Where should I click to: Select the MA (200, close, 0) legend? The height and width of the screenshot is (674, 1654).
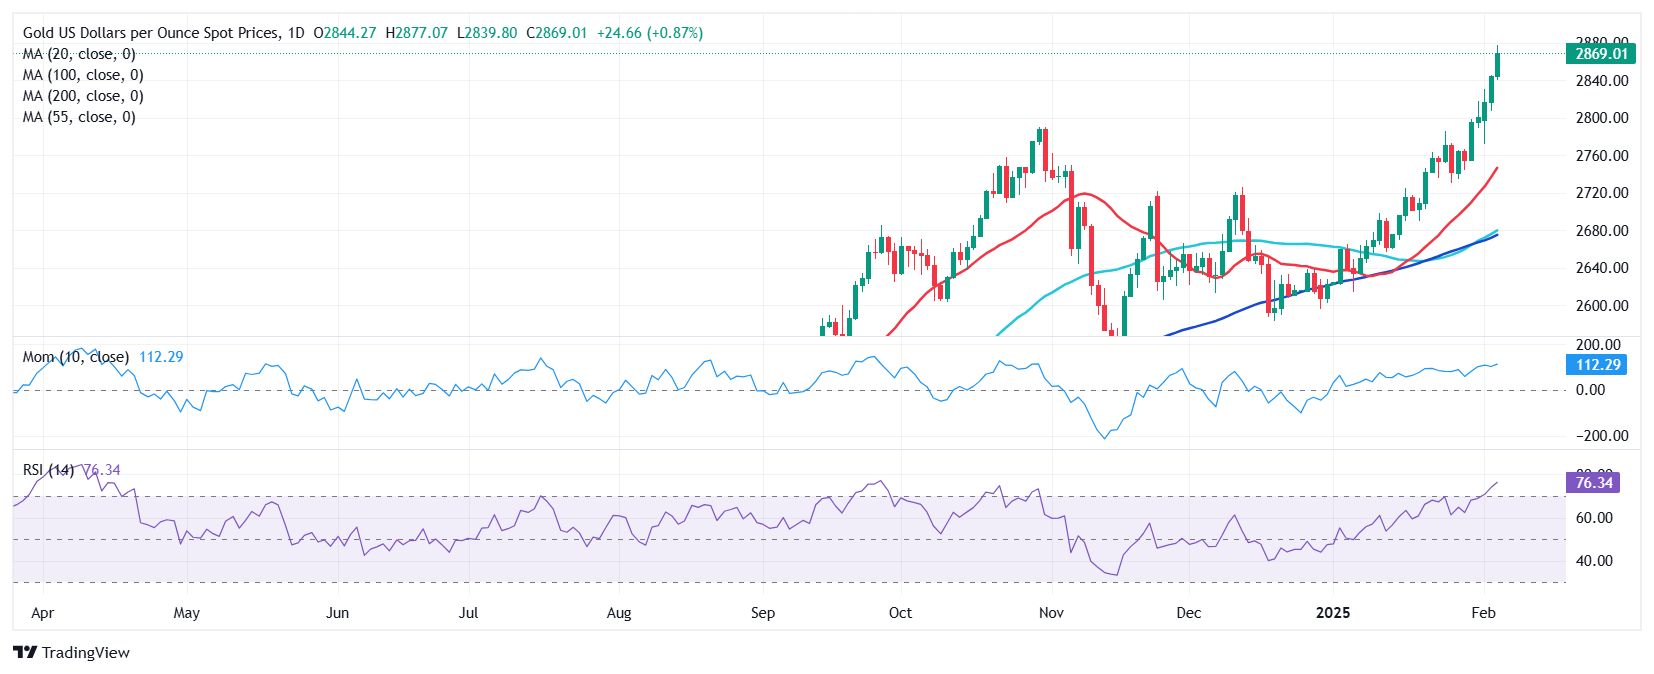coord(83,96)
